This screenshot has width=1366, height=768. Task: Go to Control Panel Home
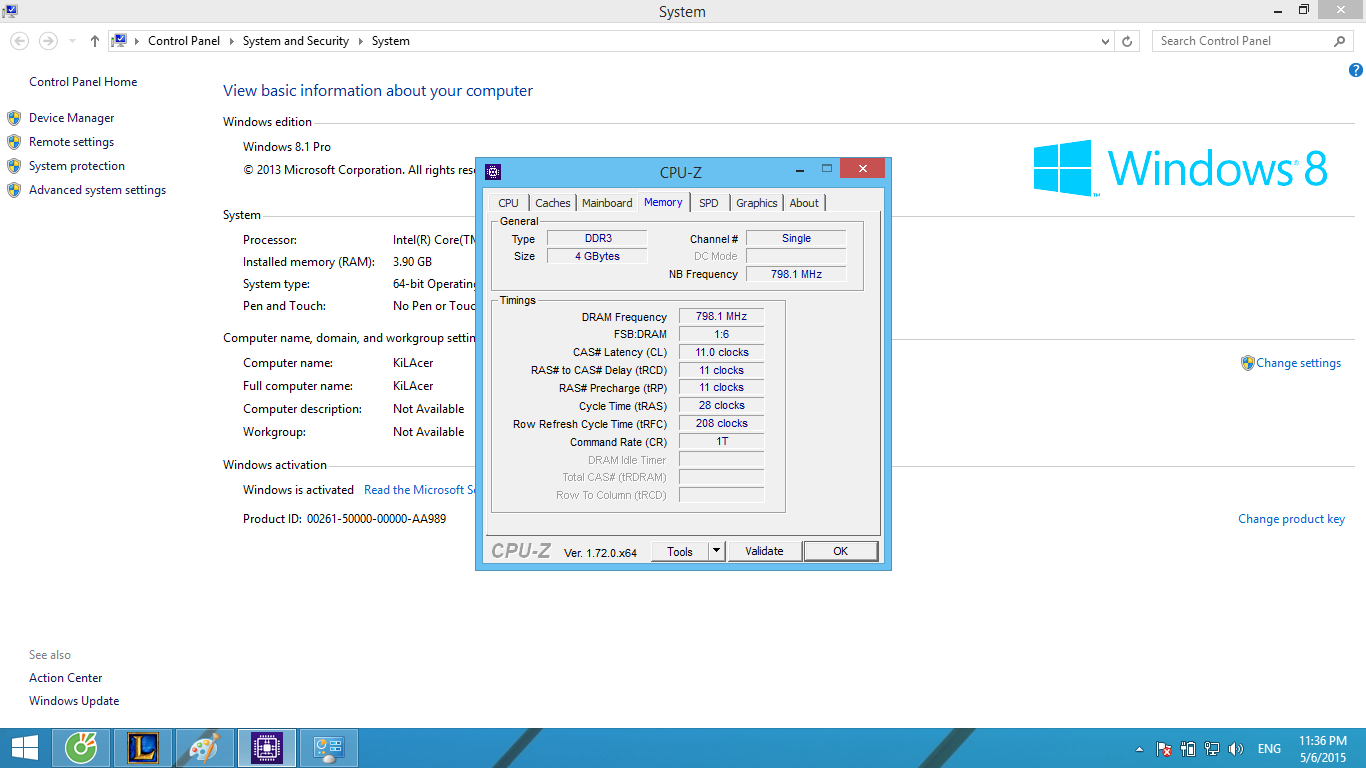(83, 82)
